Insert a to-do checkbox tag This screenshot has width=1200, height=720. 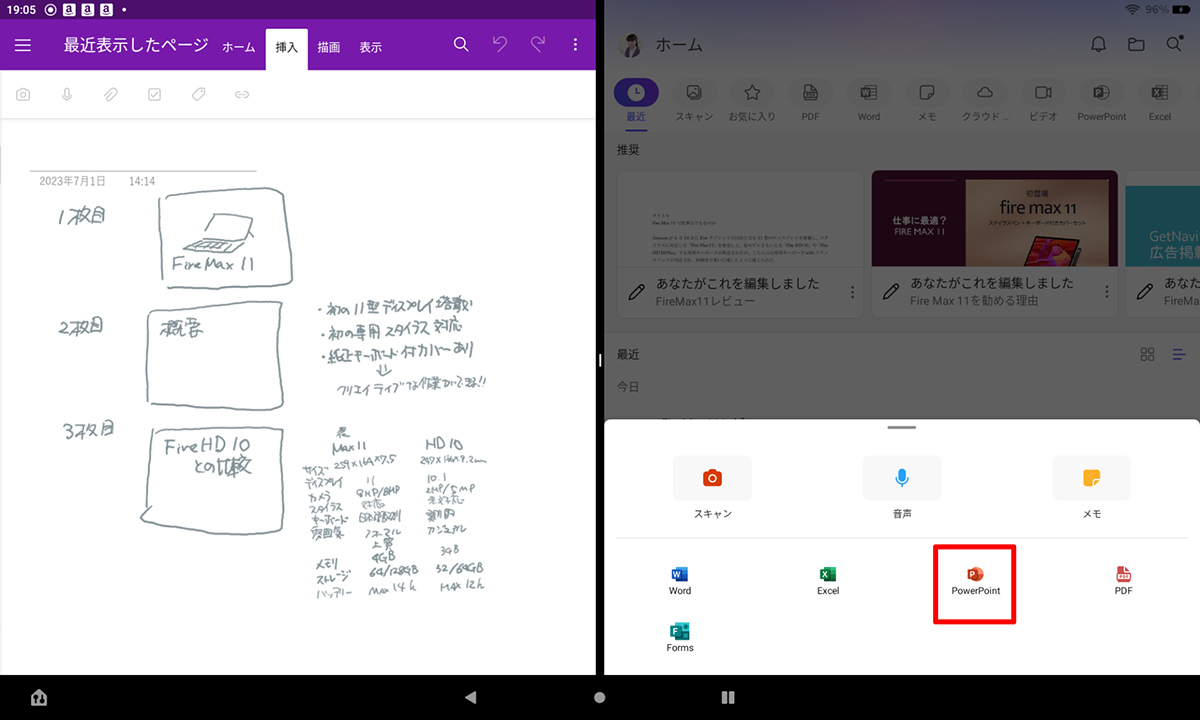[x=154, y=95]
